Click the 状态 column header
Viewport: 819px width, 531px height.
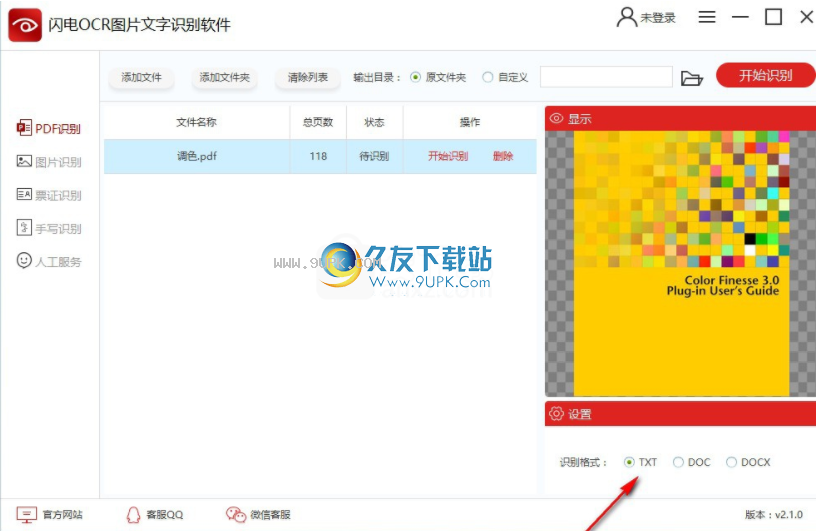(374, 122)
